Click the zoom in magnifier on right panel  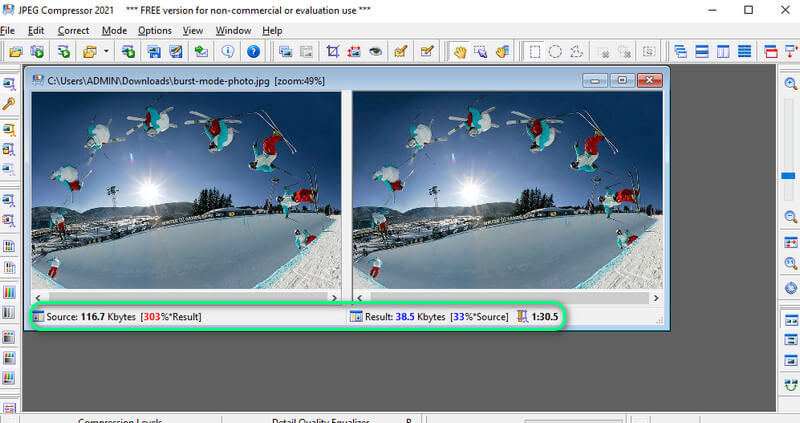pyautogui.click(x=790, y=86)
